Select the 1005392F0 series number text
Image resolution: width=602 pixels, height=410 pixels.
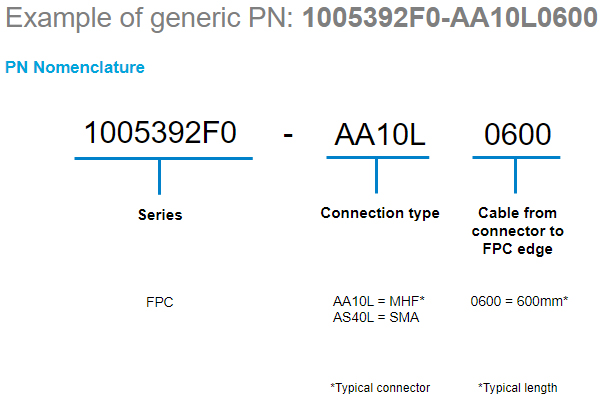click(x=160, y=132)
